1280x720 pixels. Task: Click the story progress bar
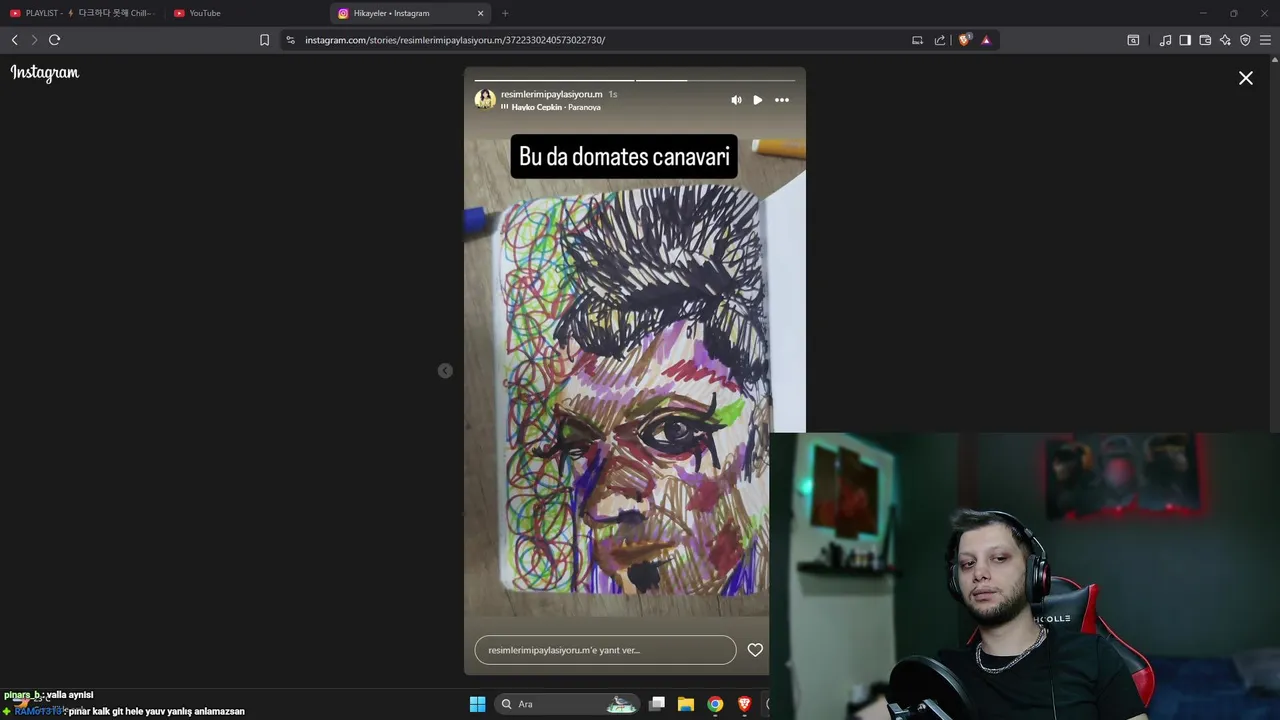pos(635,80)
